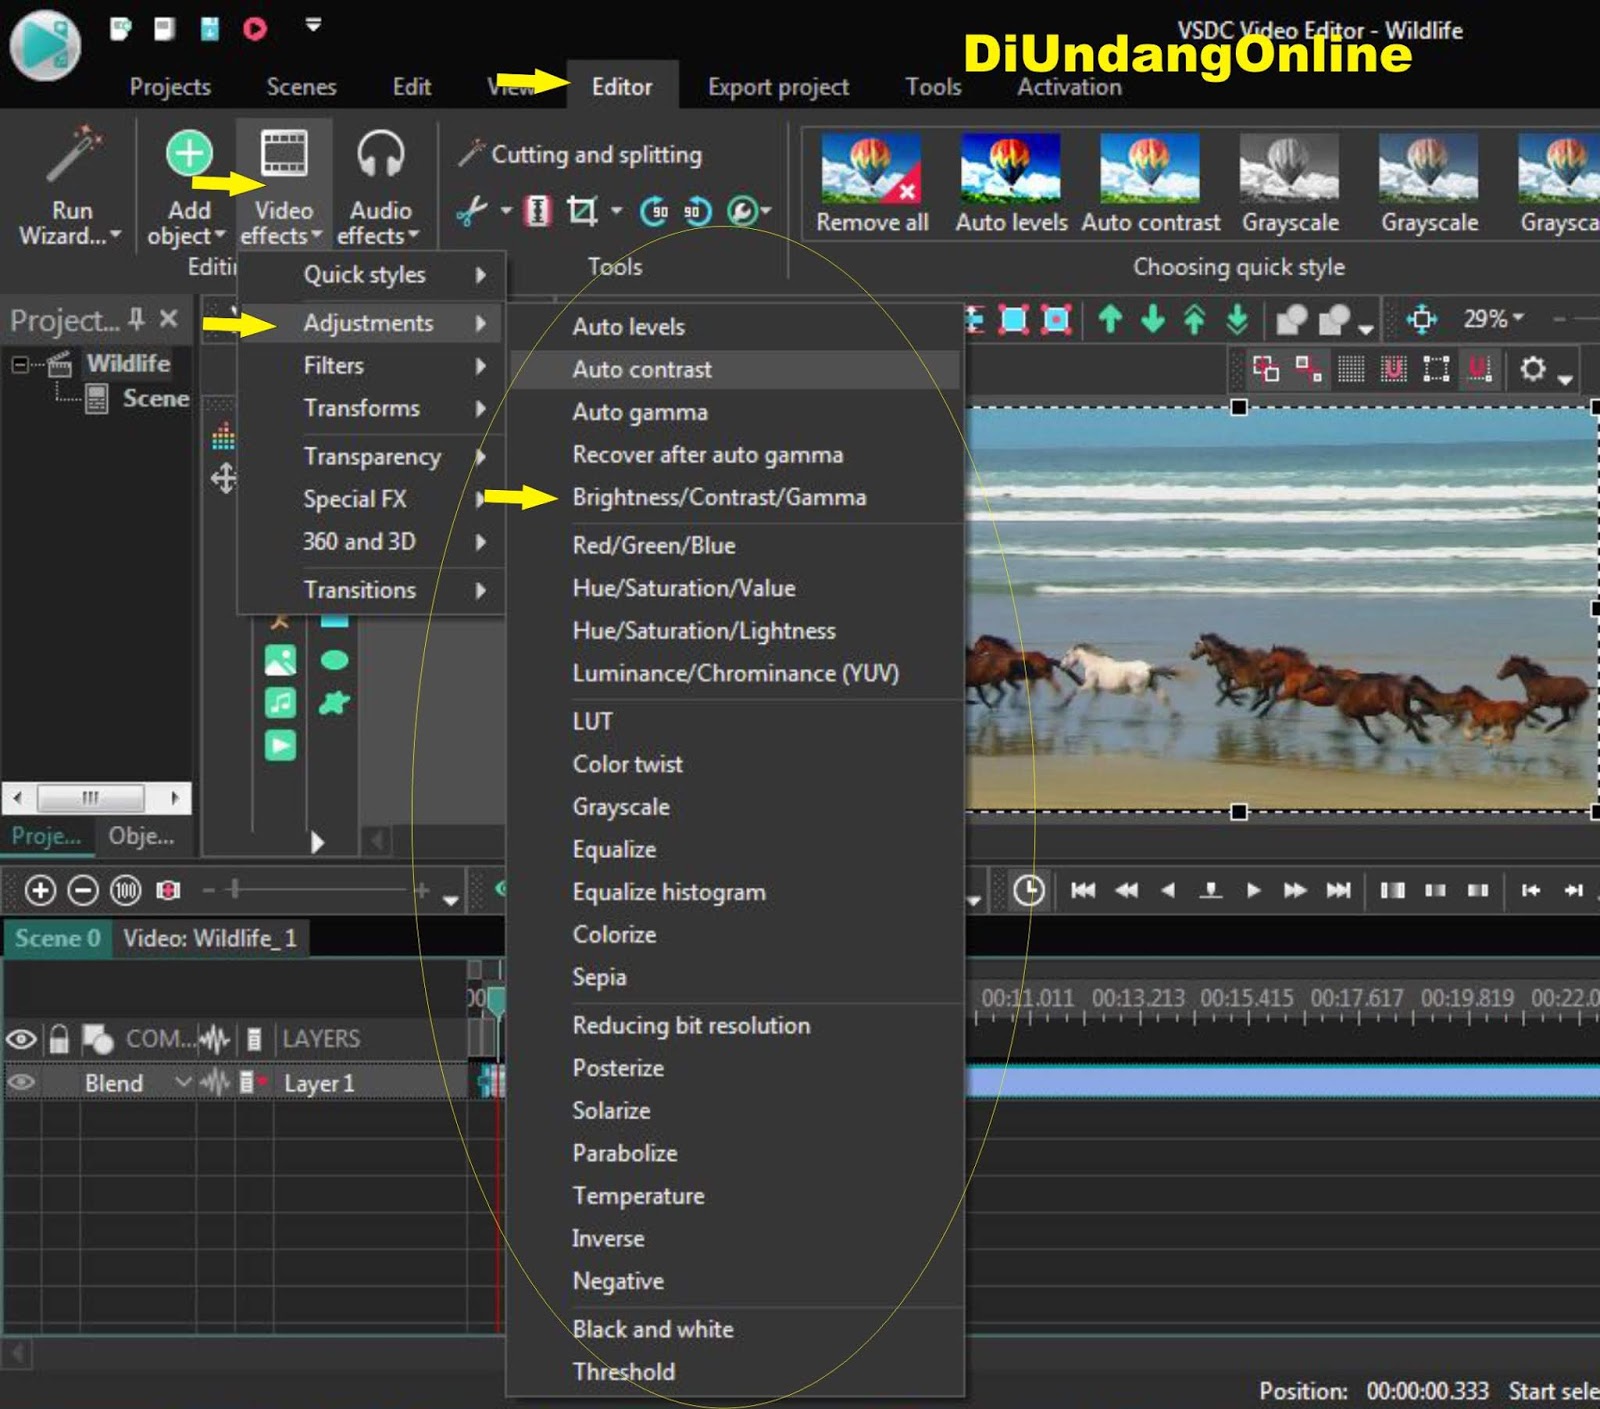Switch to the Export project tab
The image size is (1600, 1409).
777,87
